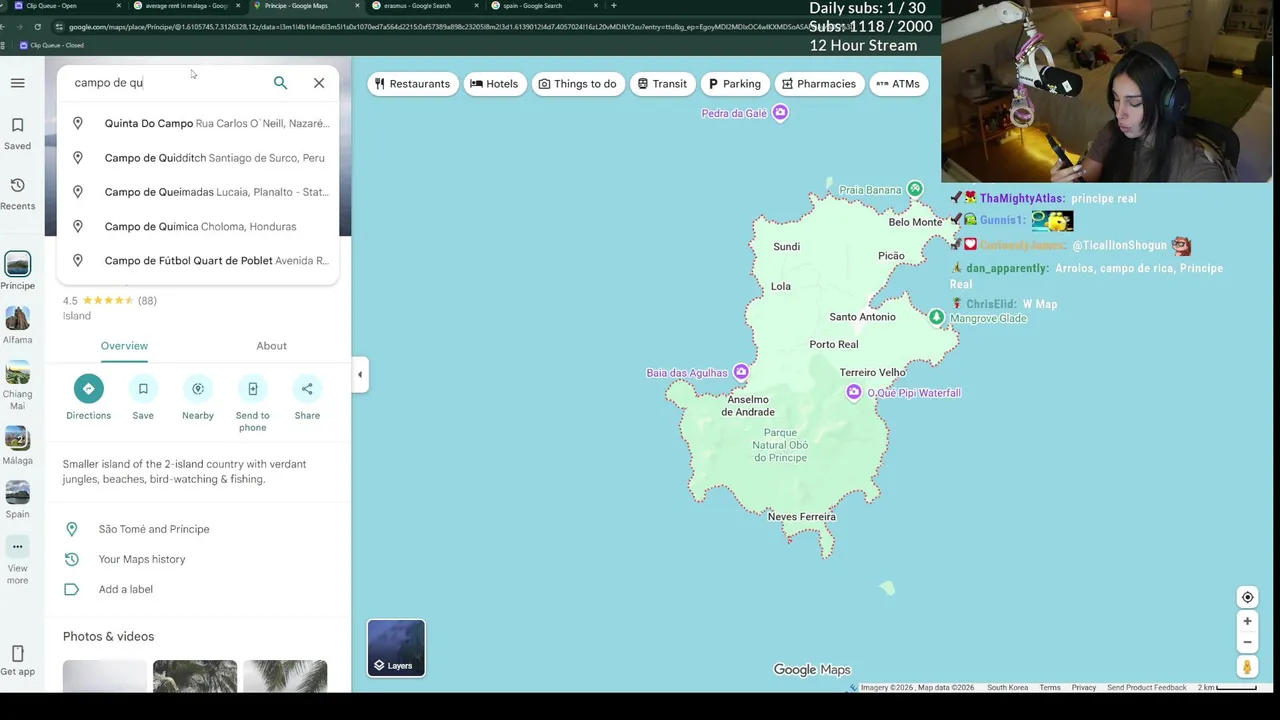Click the View more ellipsis icon
The image size is (1280, 720).
(17, 546)
